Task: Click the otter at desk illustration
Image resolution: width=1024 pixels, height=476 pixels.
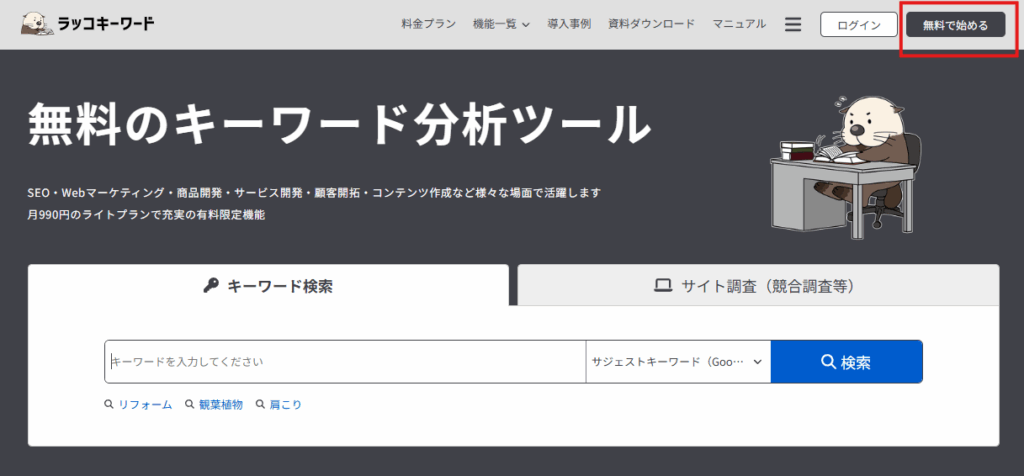Action: pos(846,167)
